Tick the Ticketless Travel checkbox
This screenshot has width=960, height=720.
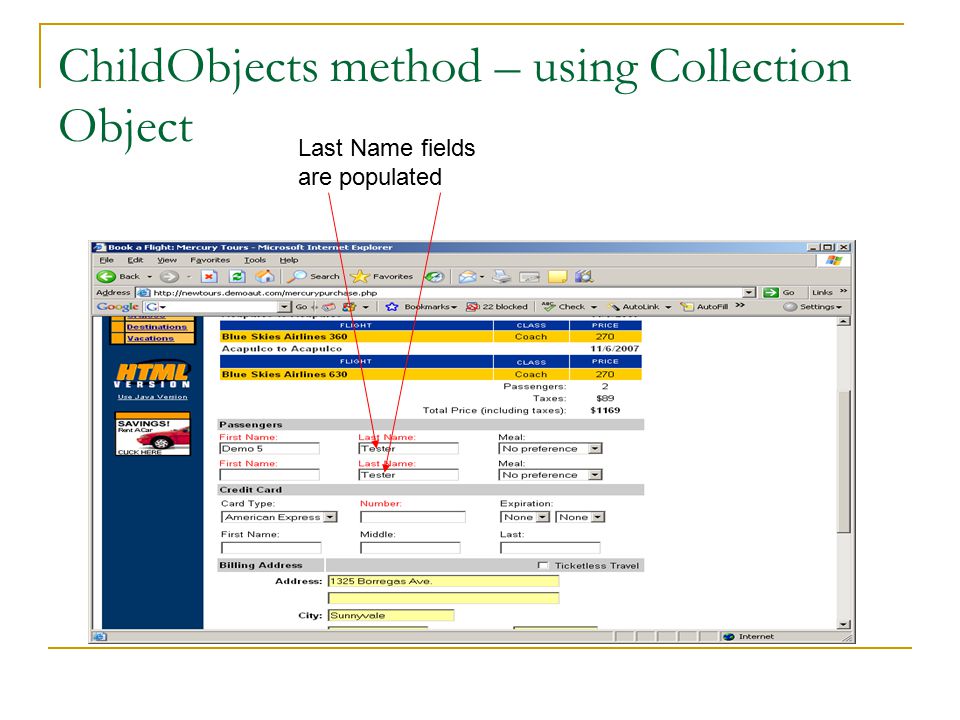[542, 566]
